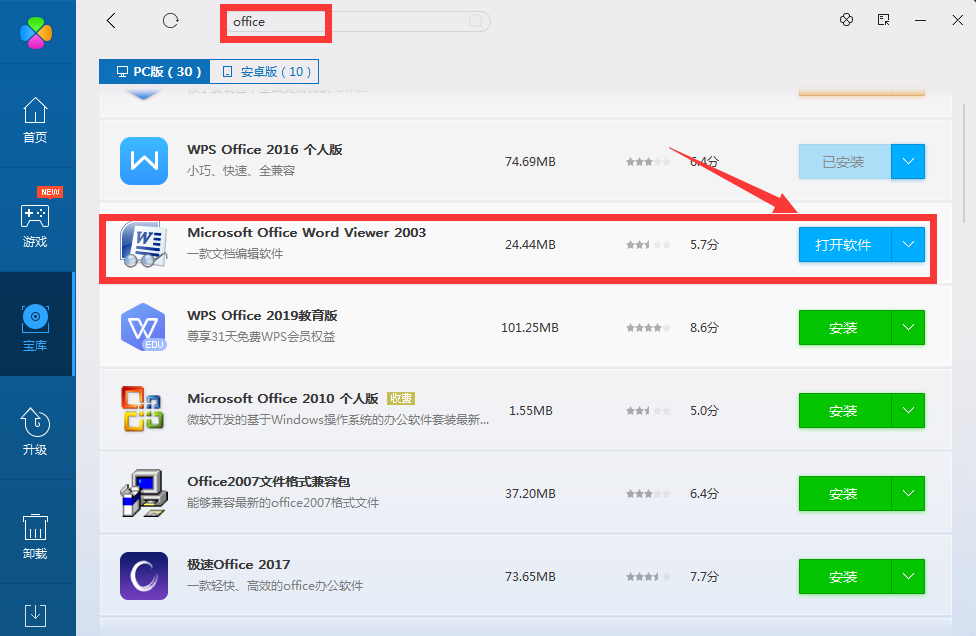
Task: Minimize the software manager window
Action: pos(921,21)
